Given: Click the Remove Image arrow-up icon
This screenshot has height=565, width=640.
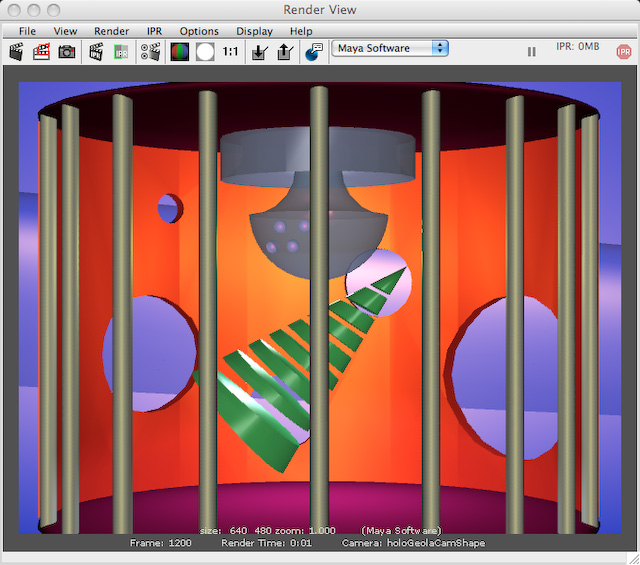Looking at the screenshot, I should point(283,51).
